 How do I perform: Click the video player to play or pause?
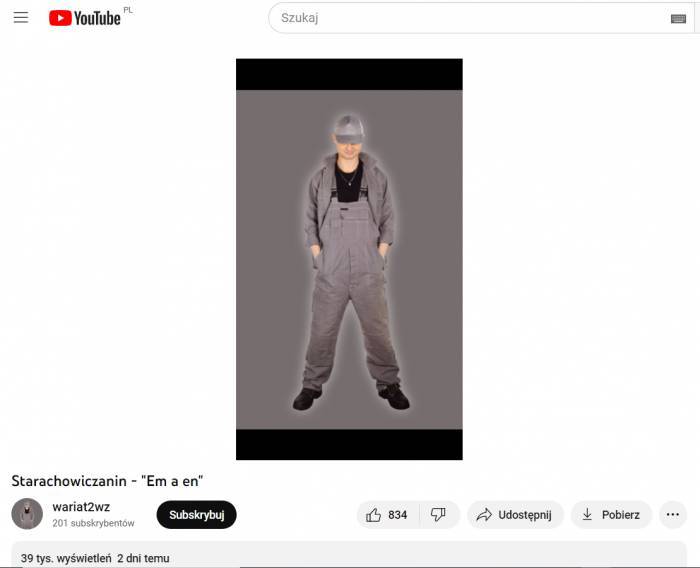(x=349, y=259)
